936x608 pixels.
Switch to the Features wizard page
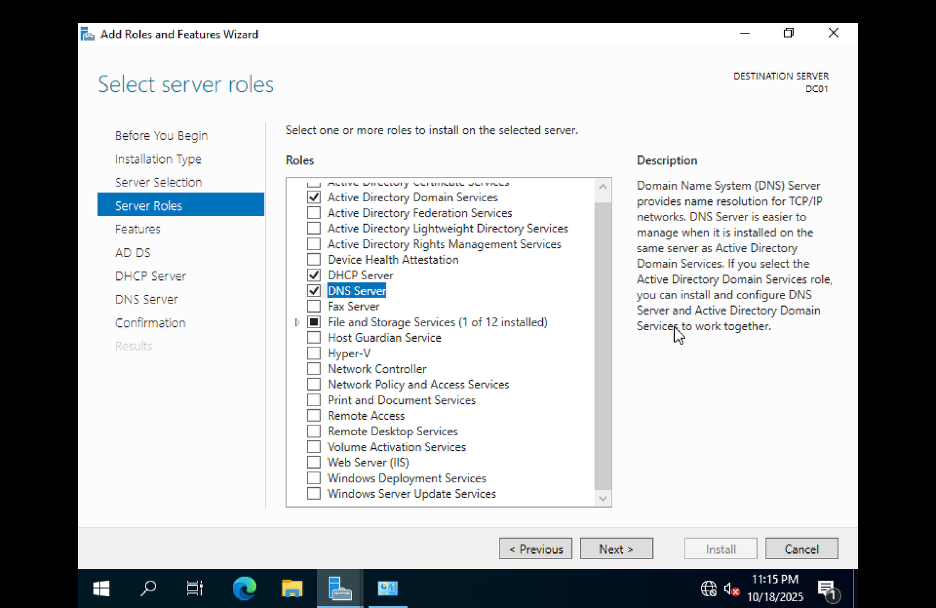click(137, 228)
